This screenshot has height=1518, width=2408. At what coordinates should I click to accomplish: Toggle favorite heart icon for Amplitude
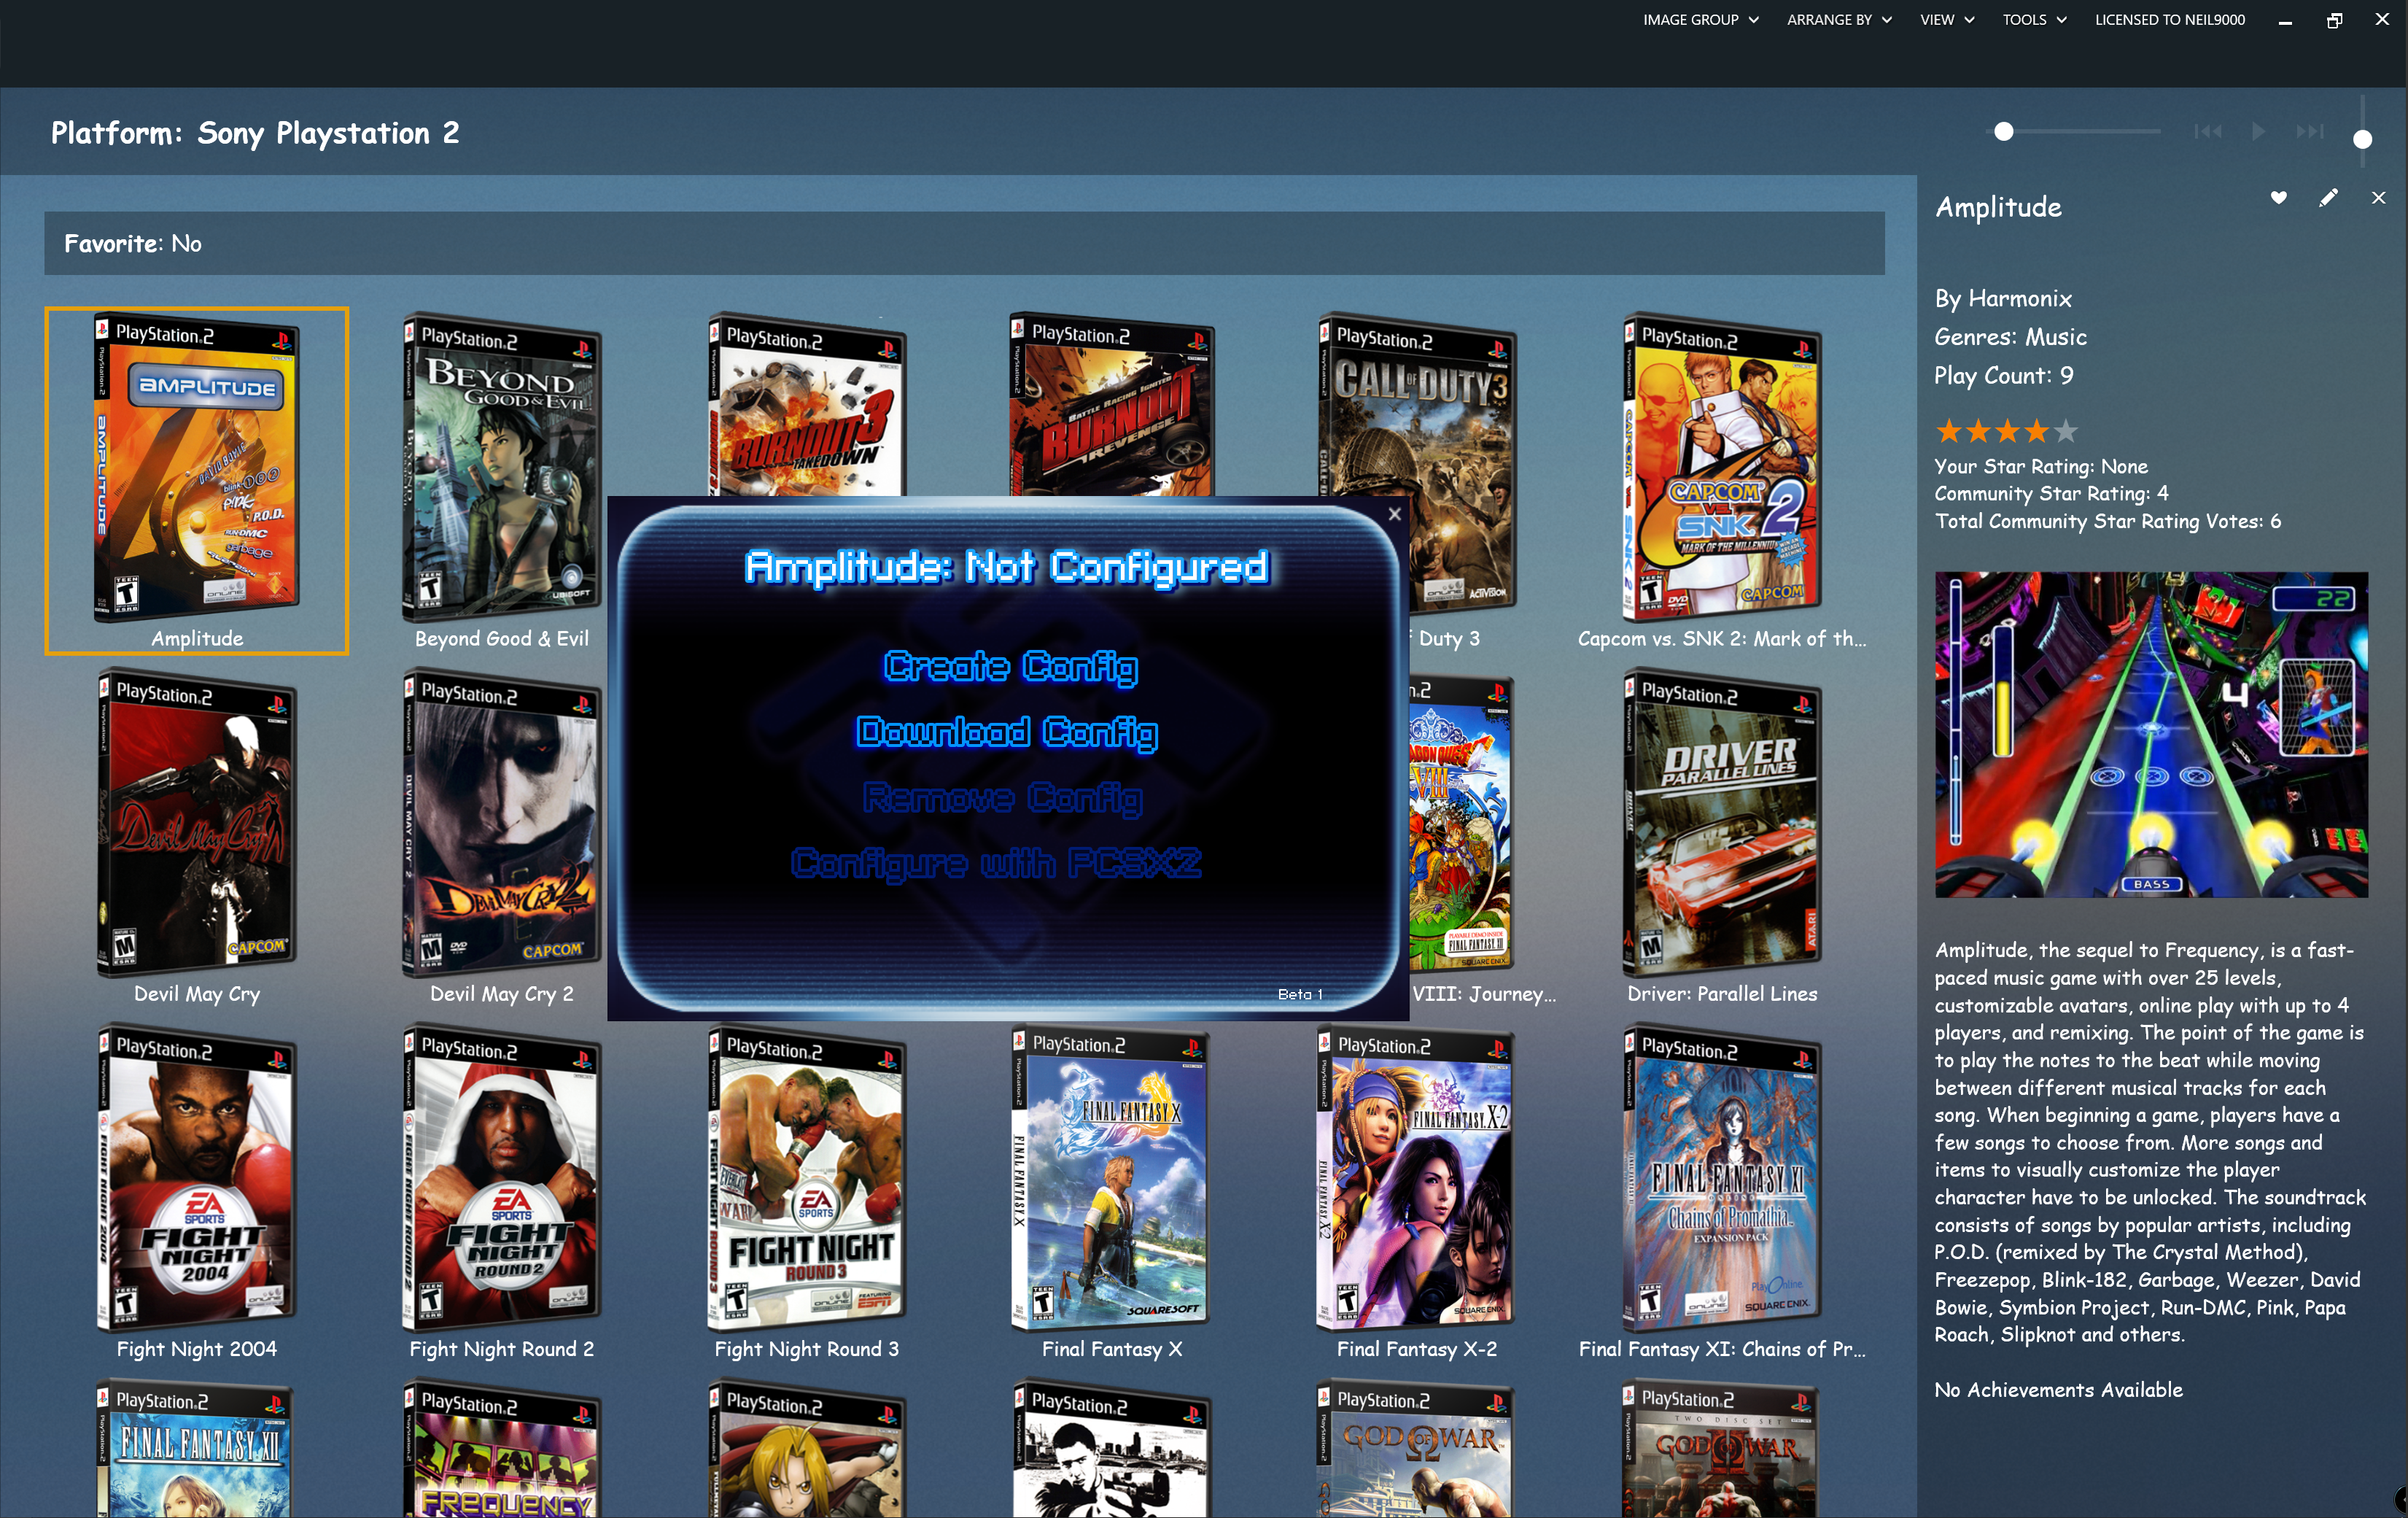[x=2278, y=198]
